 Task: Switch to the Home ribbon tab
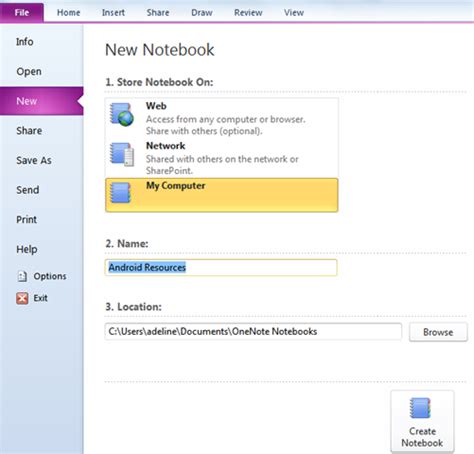coord(68,13)
